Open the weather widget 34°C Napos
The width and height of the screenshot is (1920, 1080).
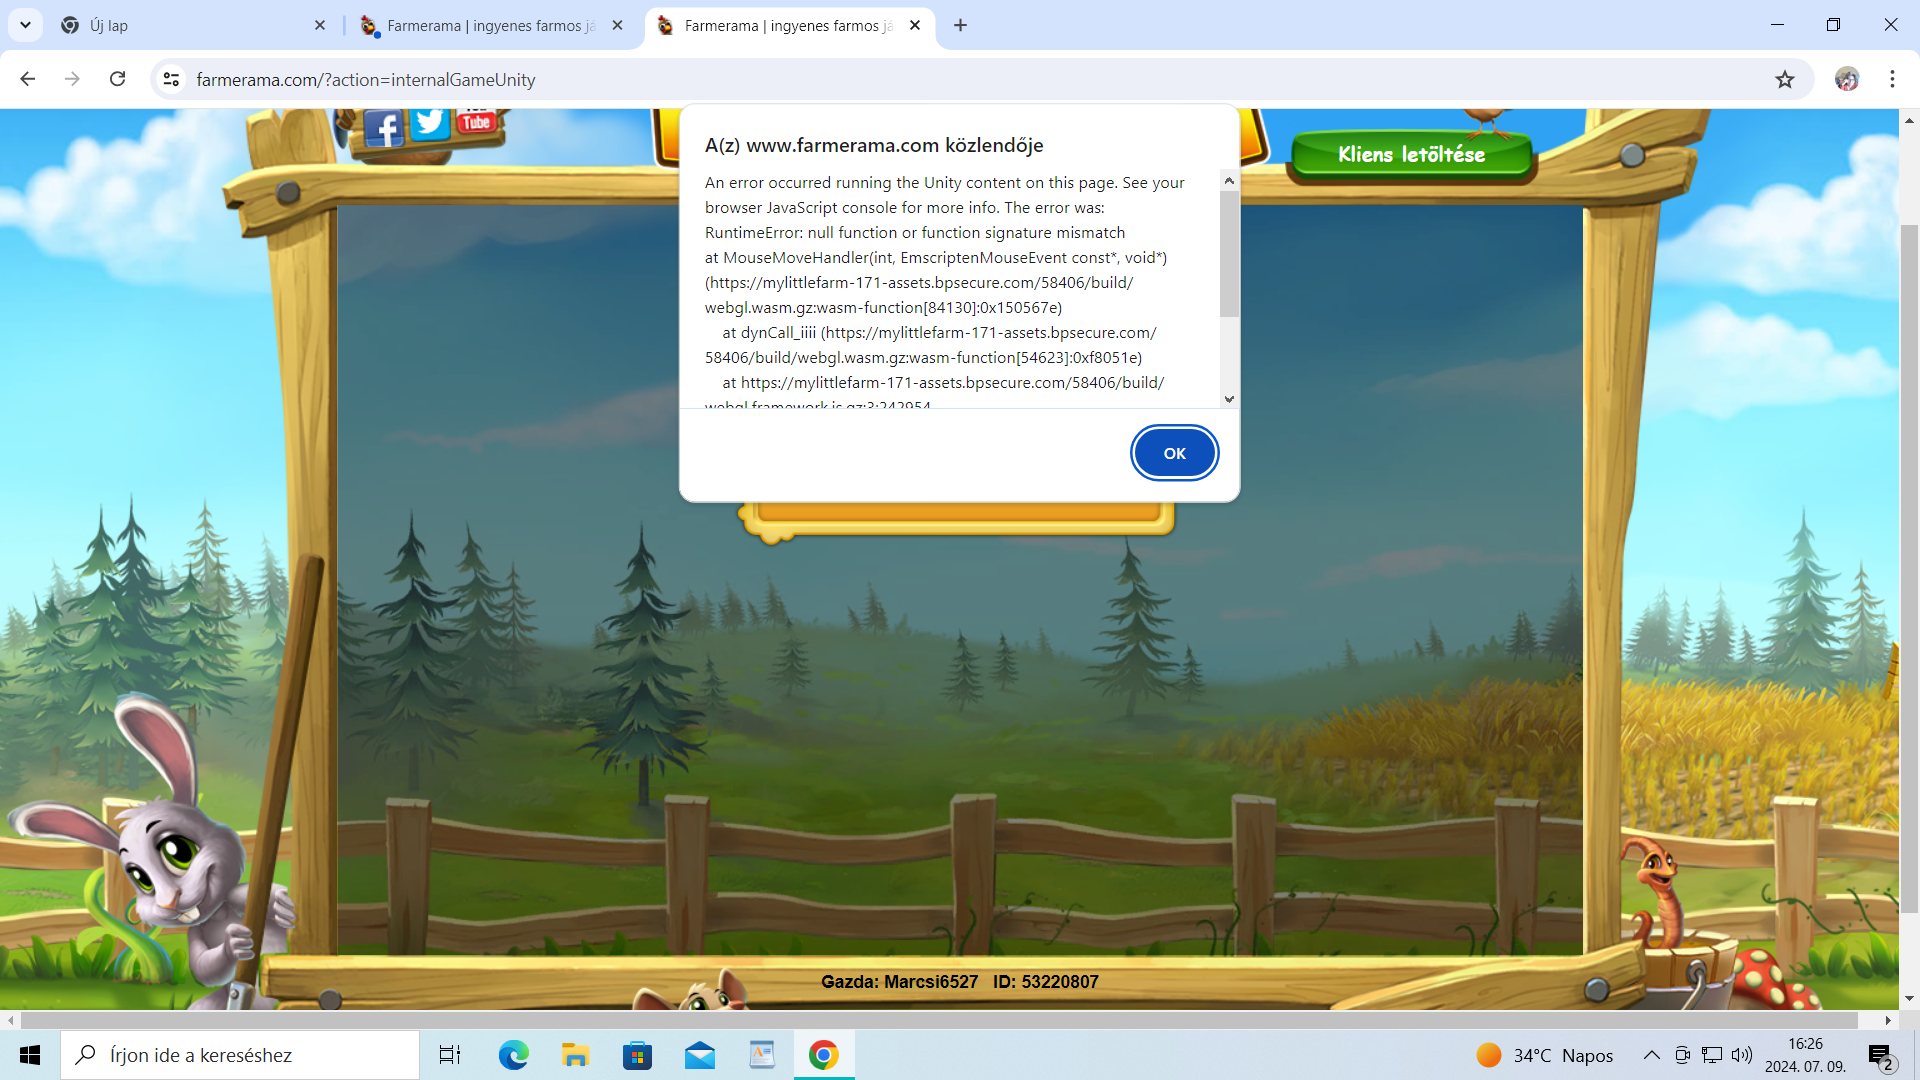(1545, 1055)
